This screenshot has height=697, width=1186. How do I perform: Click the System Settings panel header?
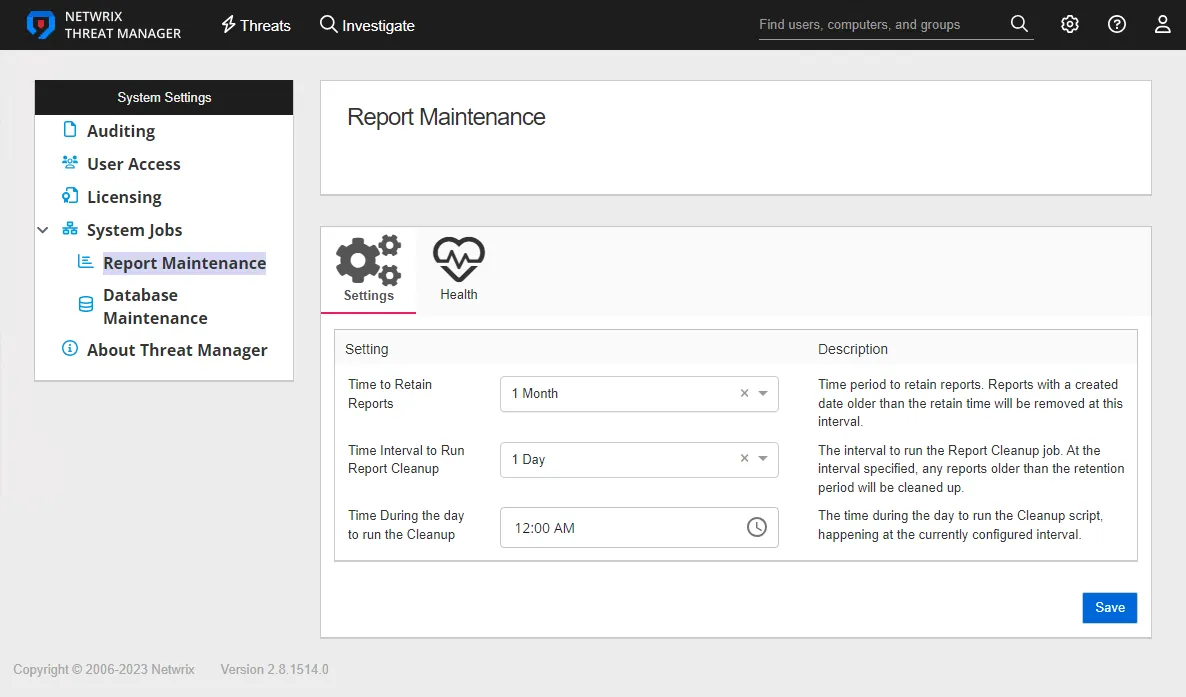click(x=164, y=98)
